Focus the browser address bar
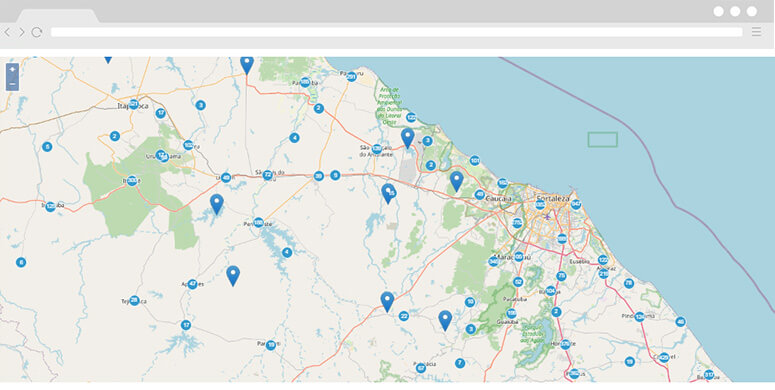Viewport: 775px width, 390px height. [396, 32]
